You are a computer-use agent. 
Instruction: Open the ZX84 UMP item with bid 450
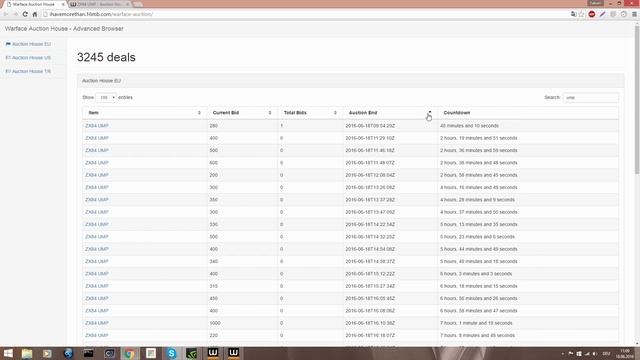(x=97, y=298)
